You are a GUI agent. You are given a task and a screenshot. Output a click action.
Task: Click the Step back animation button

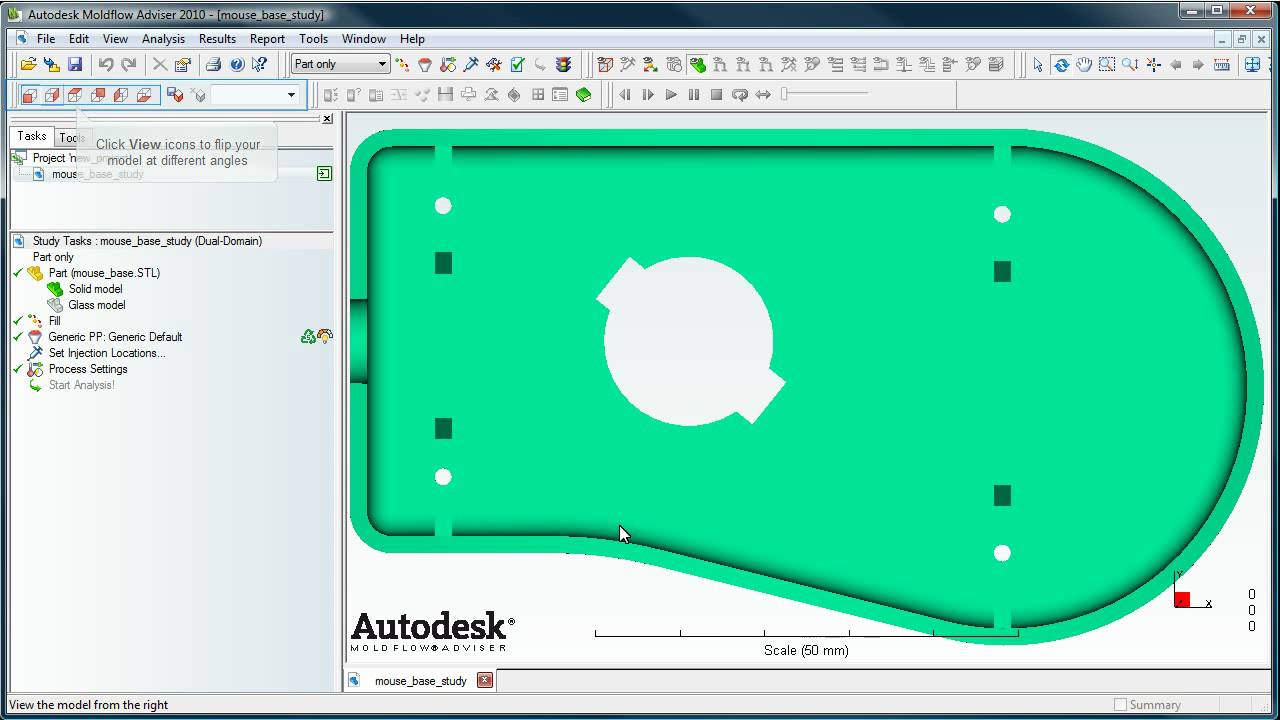625,95
